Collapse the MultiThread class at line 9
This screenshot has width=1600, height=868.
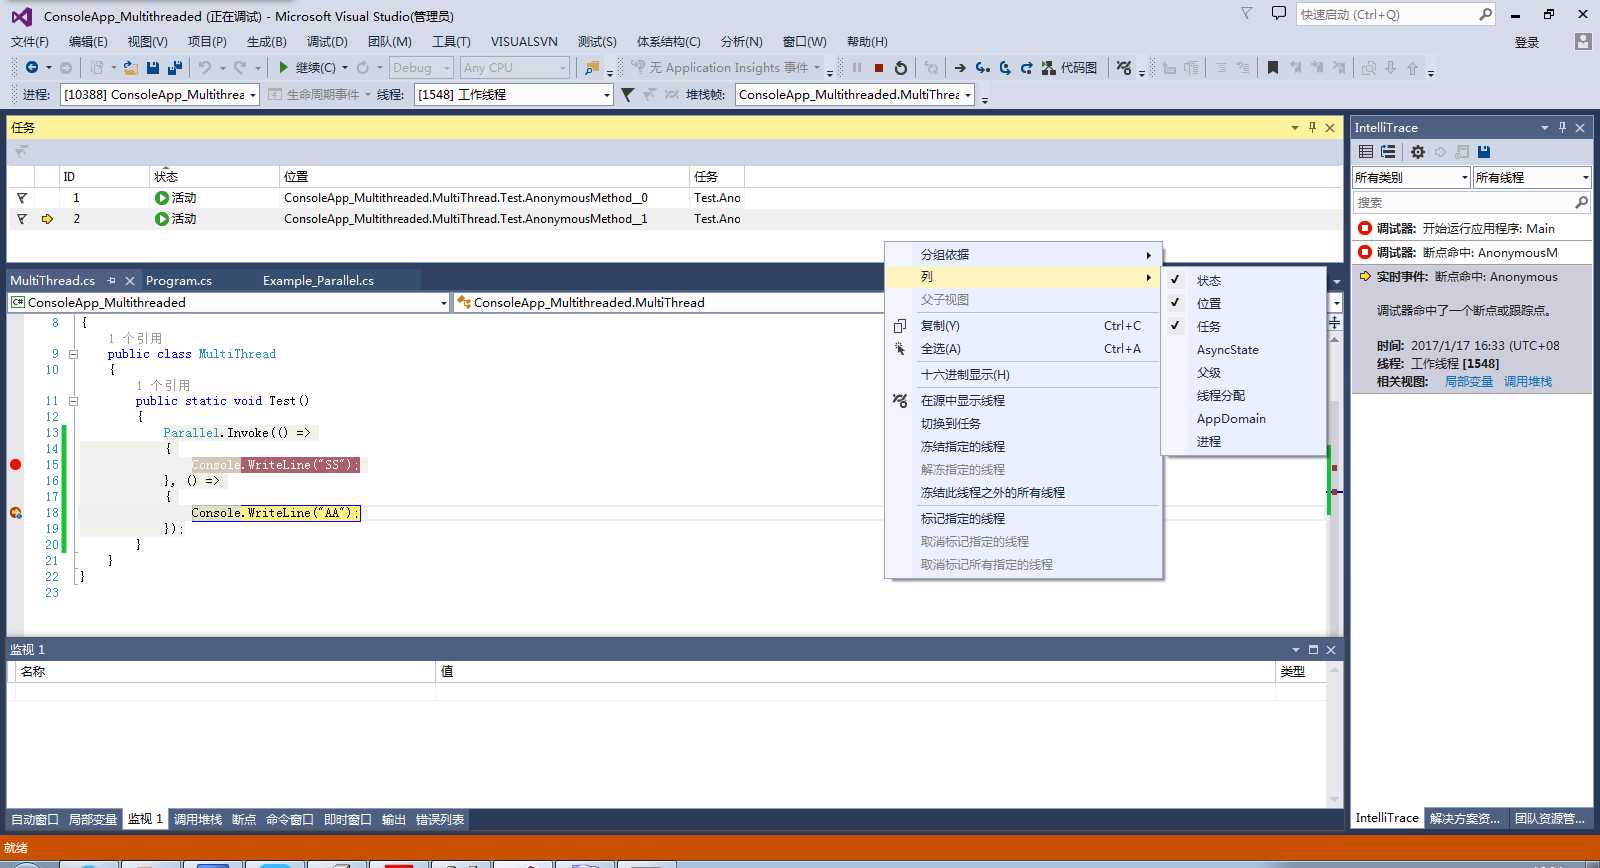point(73,354)
